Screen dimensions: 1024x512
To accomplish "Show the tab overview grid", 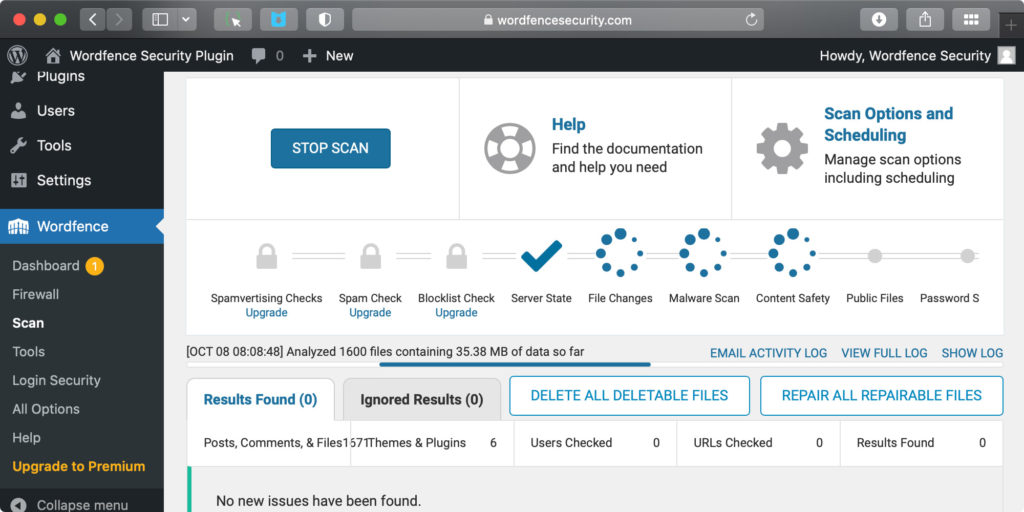I will (971, 20).
